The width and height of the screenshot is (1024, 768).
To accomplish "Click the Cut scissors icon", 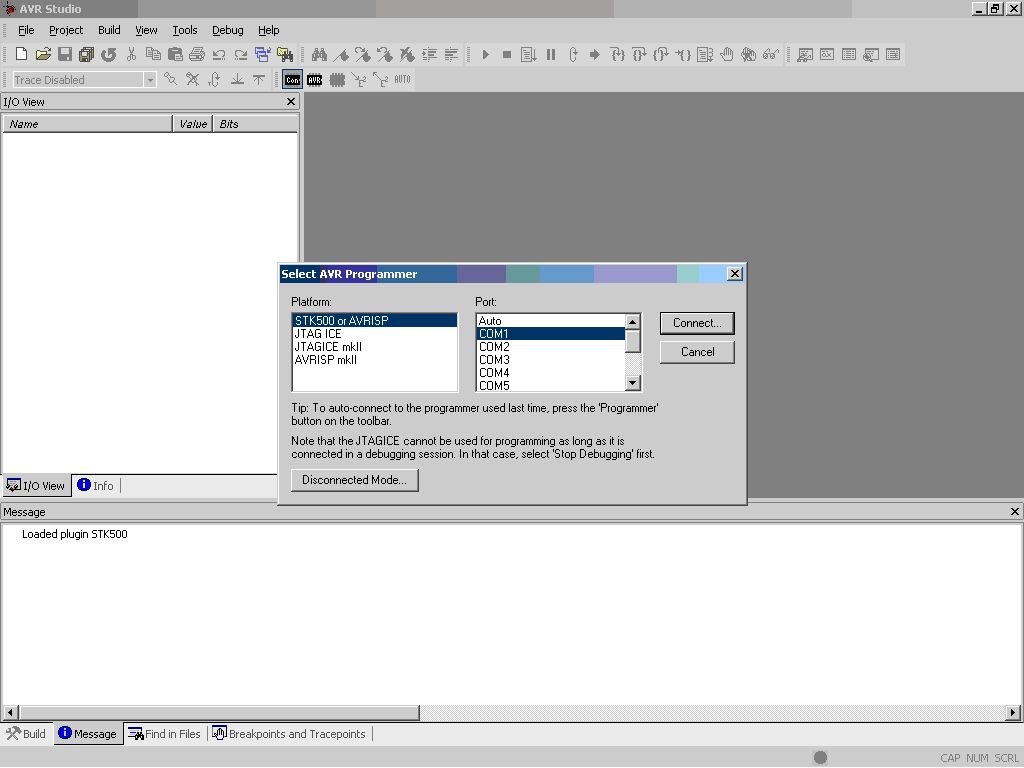I will [131, 54].
